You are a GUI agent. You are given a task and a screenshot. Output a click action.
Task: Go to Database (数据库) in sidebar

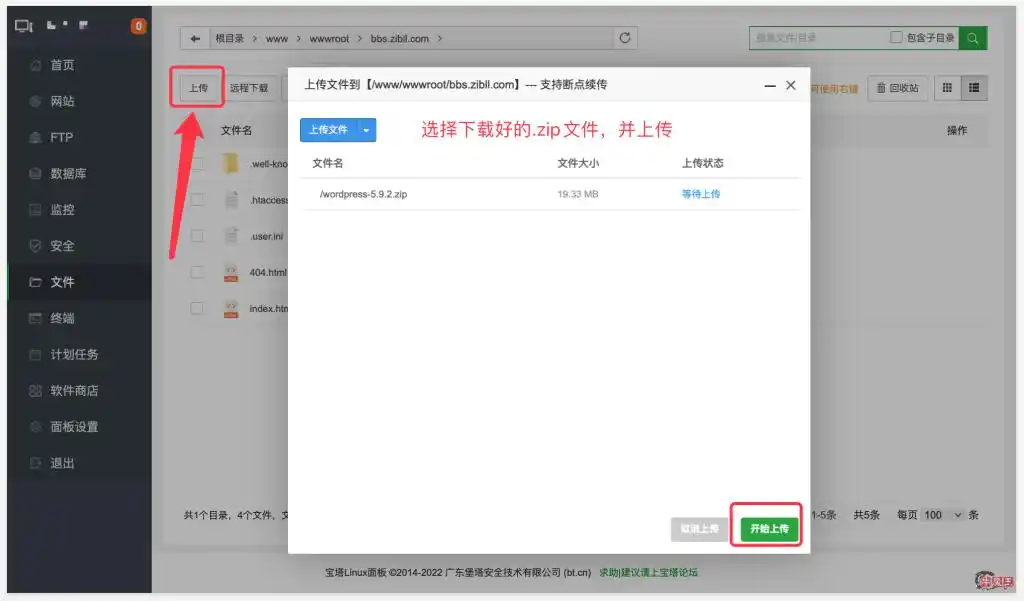coord(68,173)
